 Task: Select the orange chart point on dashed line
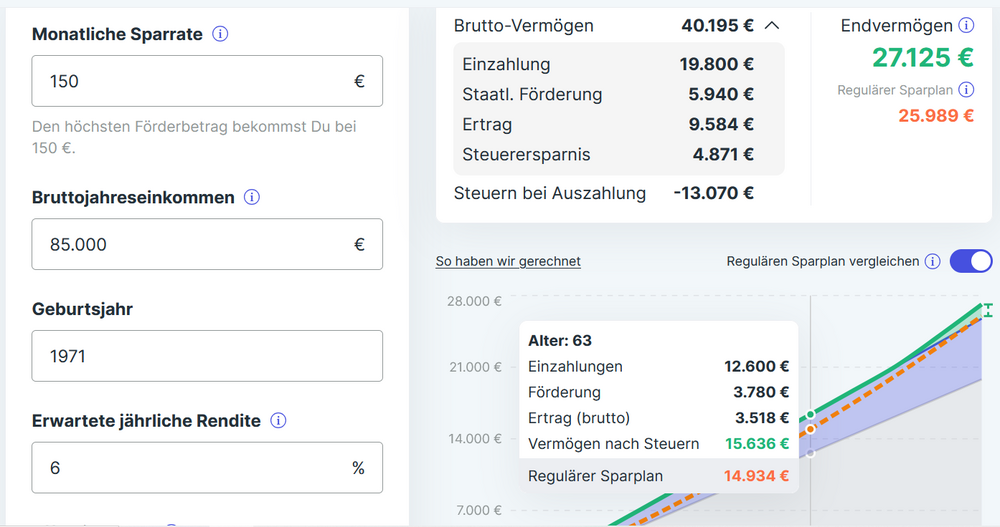(811, 429)
